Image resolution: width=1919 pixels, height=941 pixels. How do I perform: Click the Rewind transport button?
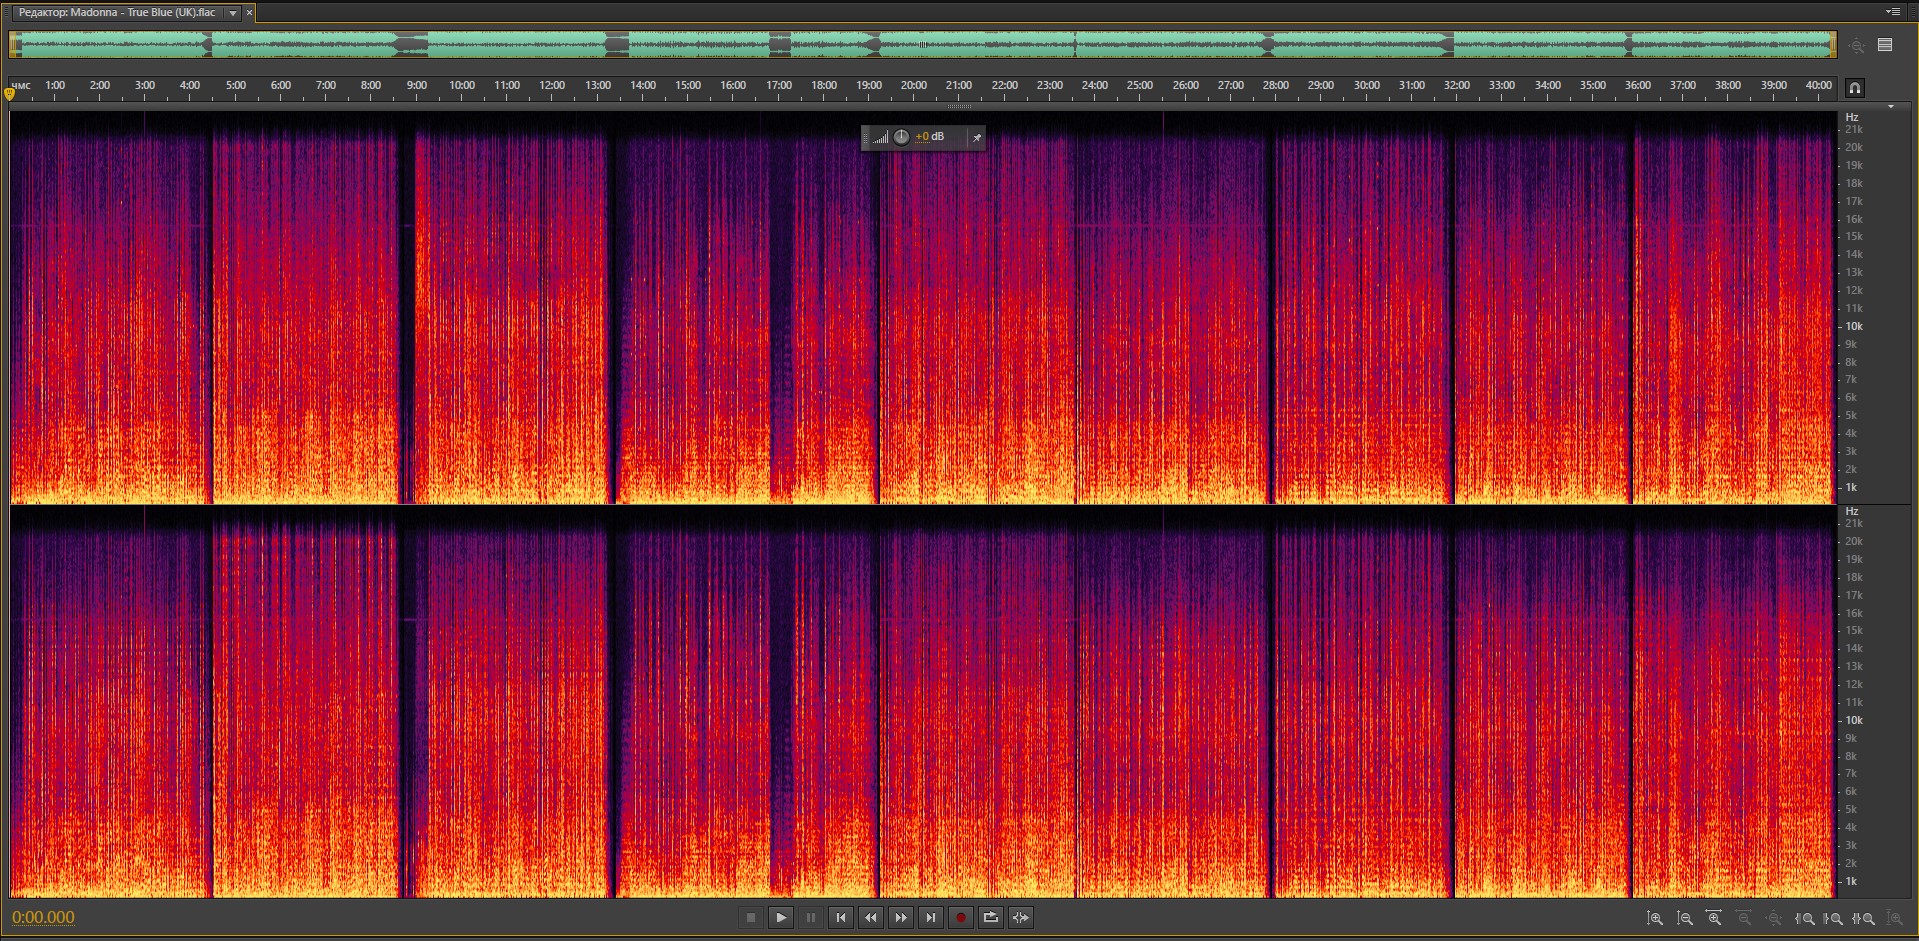pos(871,917)
